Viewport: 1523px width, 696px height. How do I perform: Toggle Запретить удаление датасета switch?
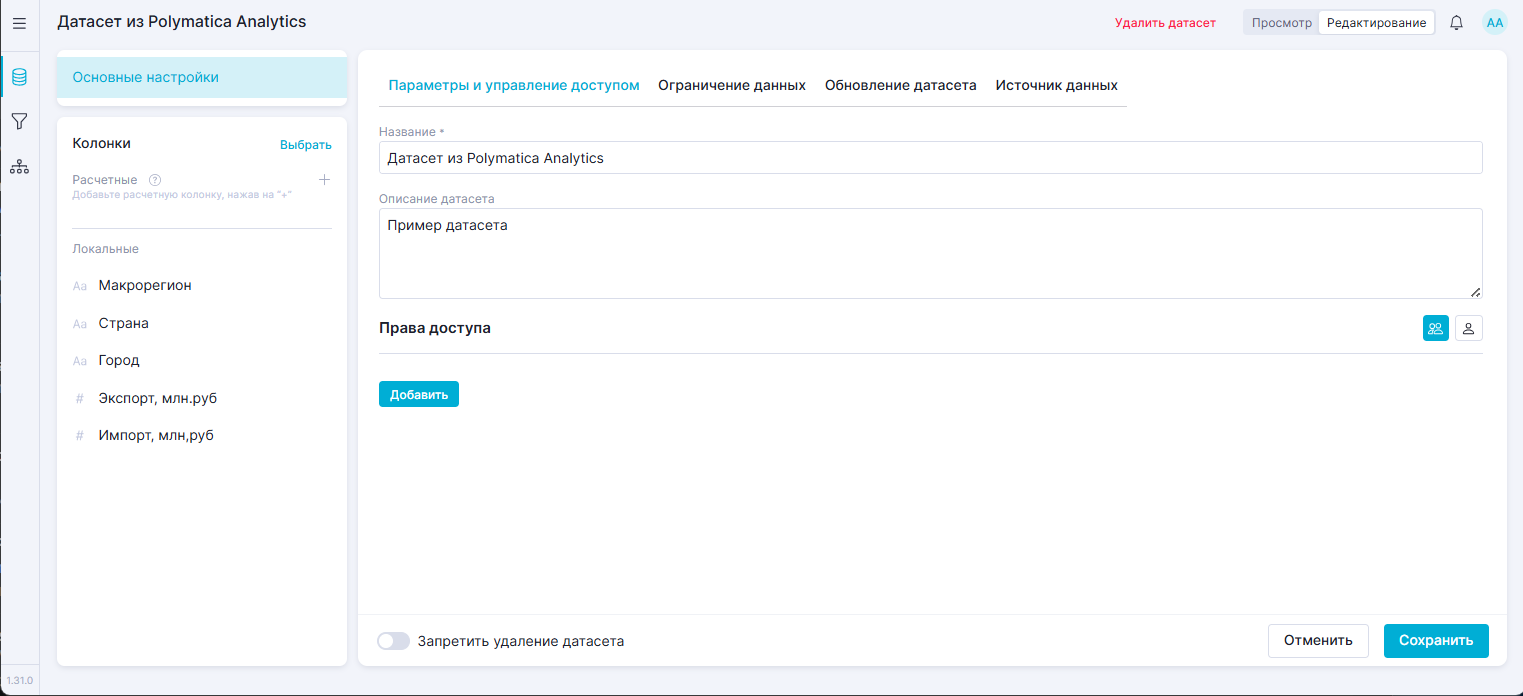click(x=393, y=641)
